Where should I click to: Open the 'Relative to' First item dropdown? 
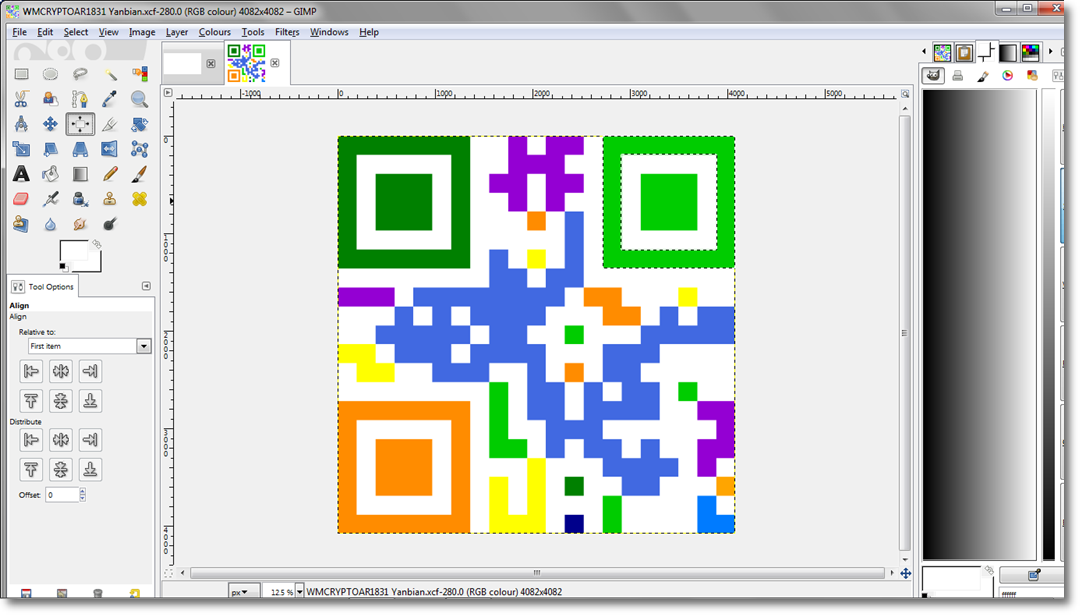click(x=90, y=346)
